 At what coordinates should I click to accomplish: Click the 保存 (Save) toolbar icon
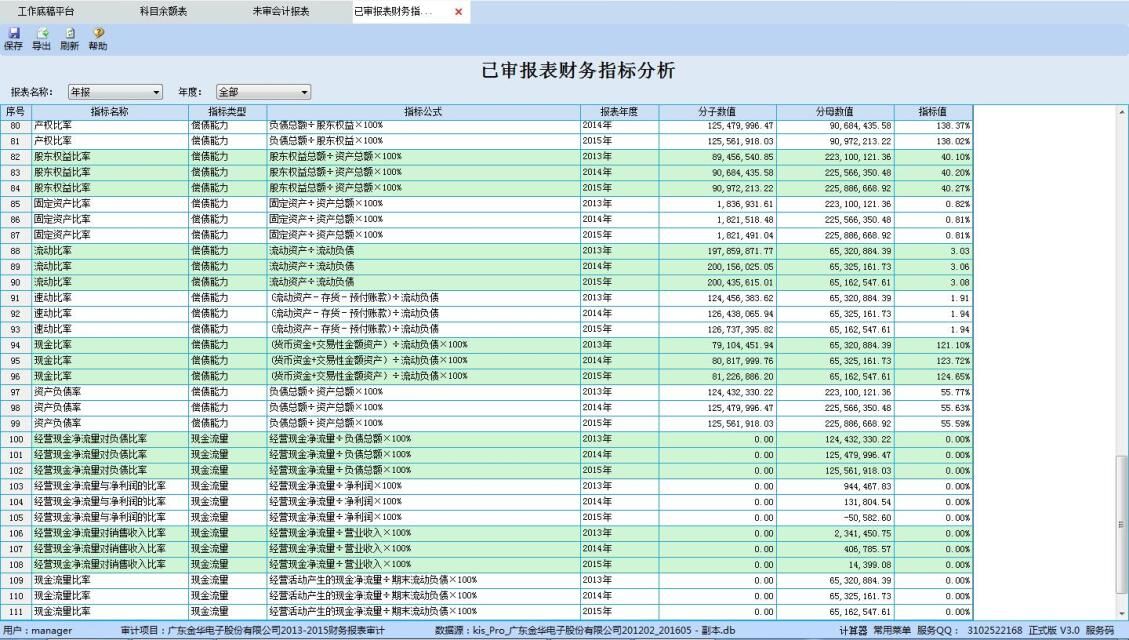[13, 39]
